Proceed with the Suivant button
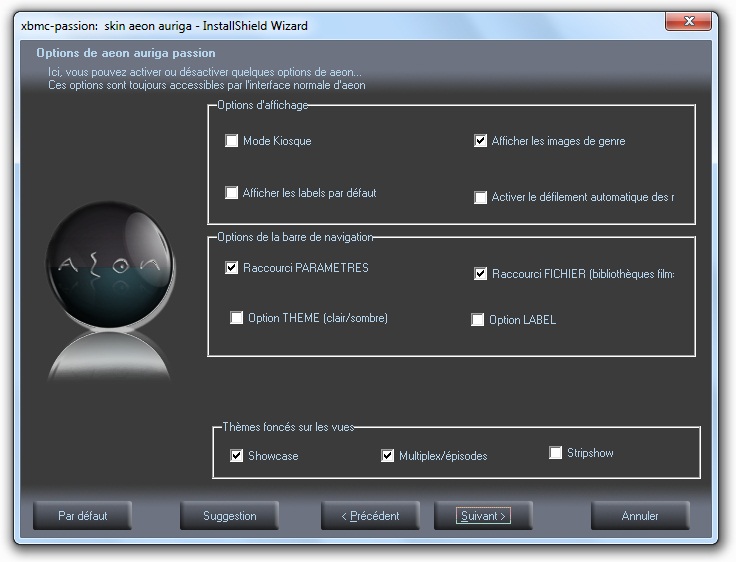 (483, 516)
